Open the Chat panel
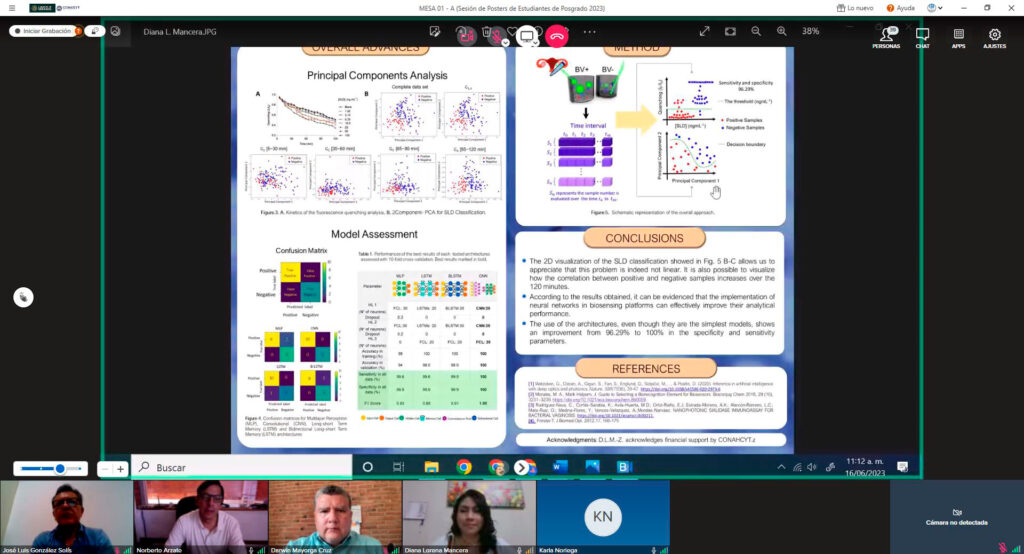Screen dimensions: 1024x554 [x=922, y=37]
